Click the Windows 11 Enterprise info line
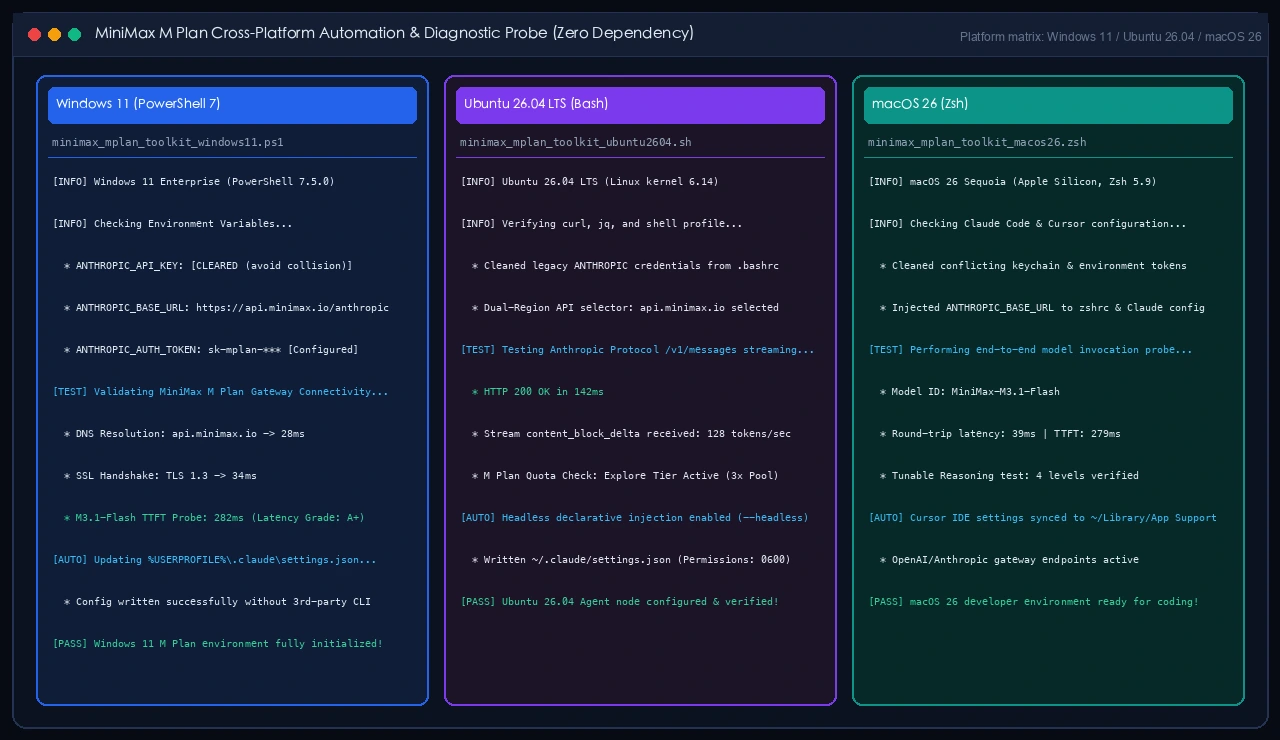1280x740 pixels. click(x=194, y=182)
